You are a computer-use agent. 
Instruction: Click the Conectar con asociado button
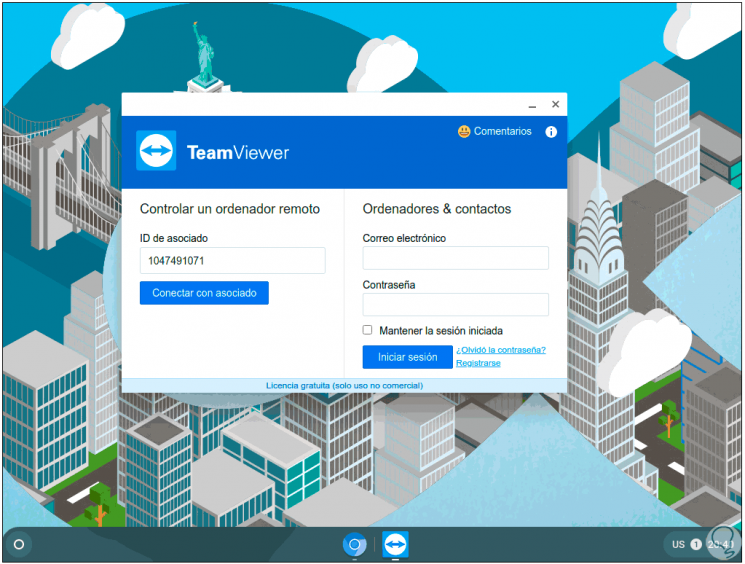click(x=204, y=293)
